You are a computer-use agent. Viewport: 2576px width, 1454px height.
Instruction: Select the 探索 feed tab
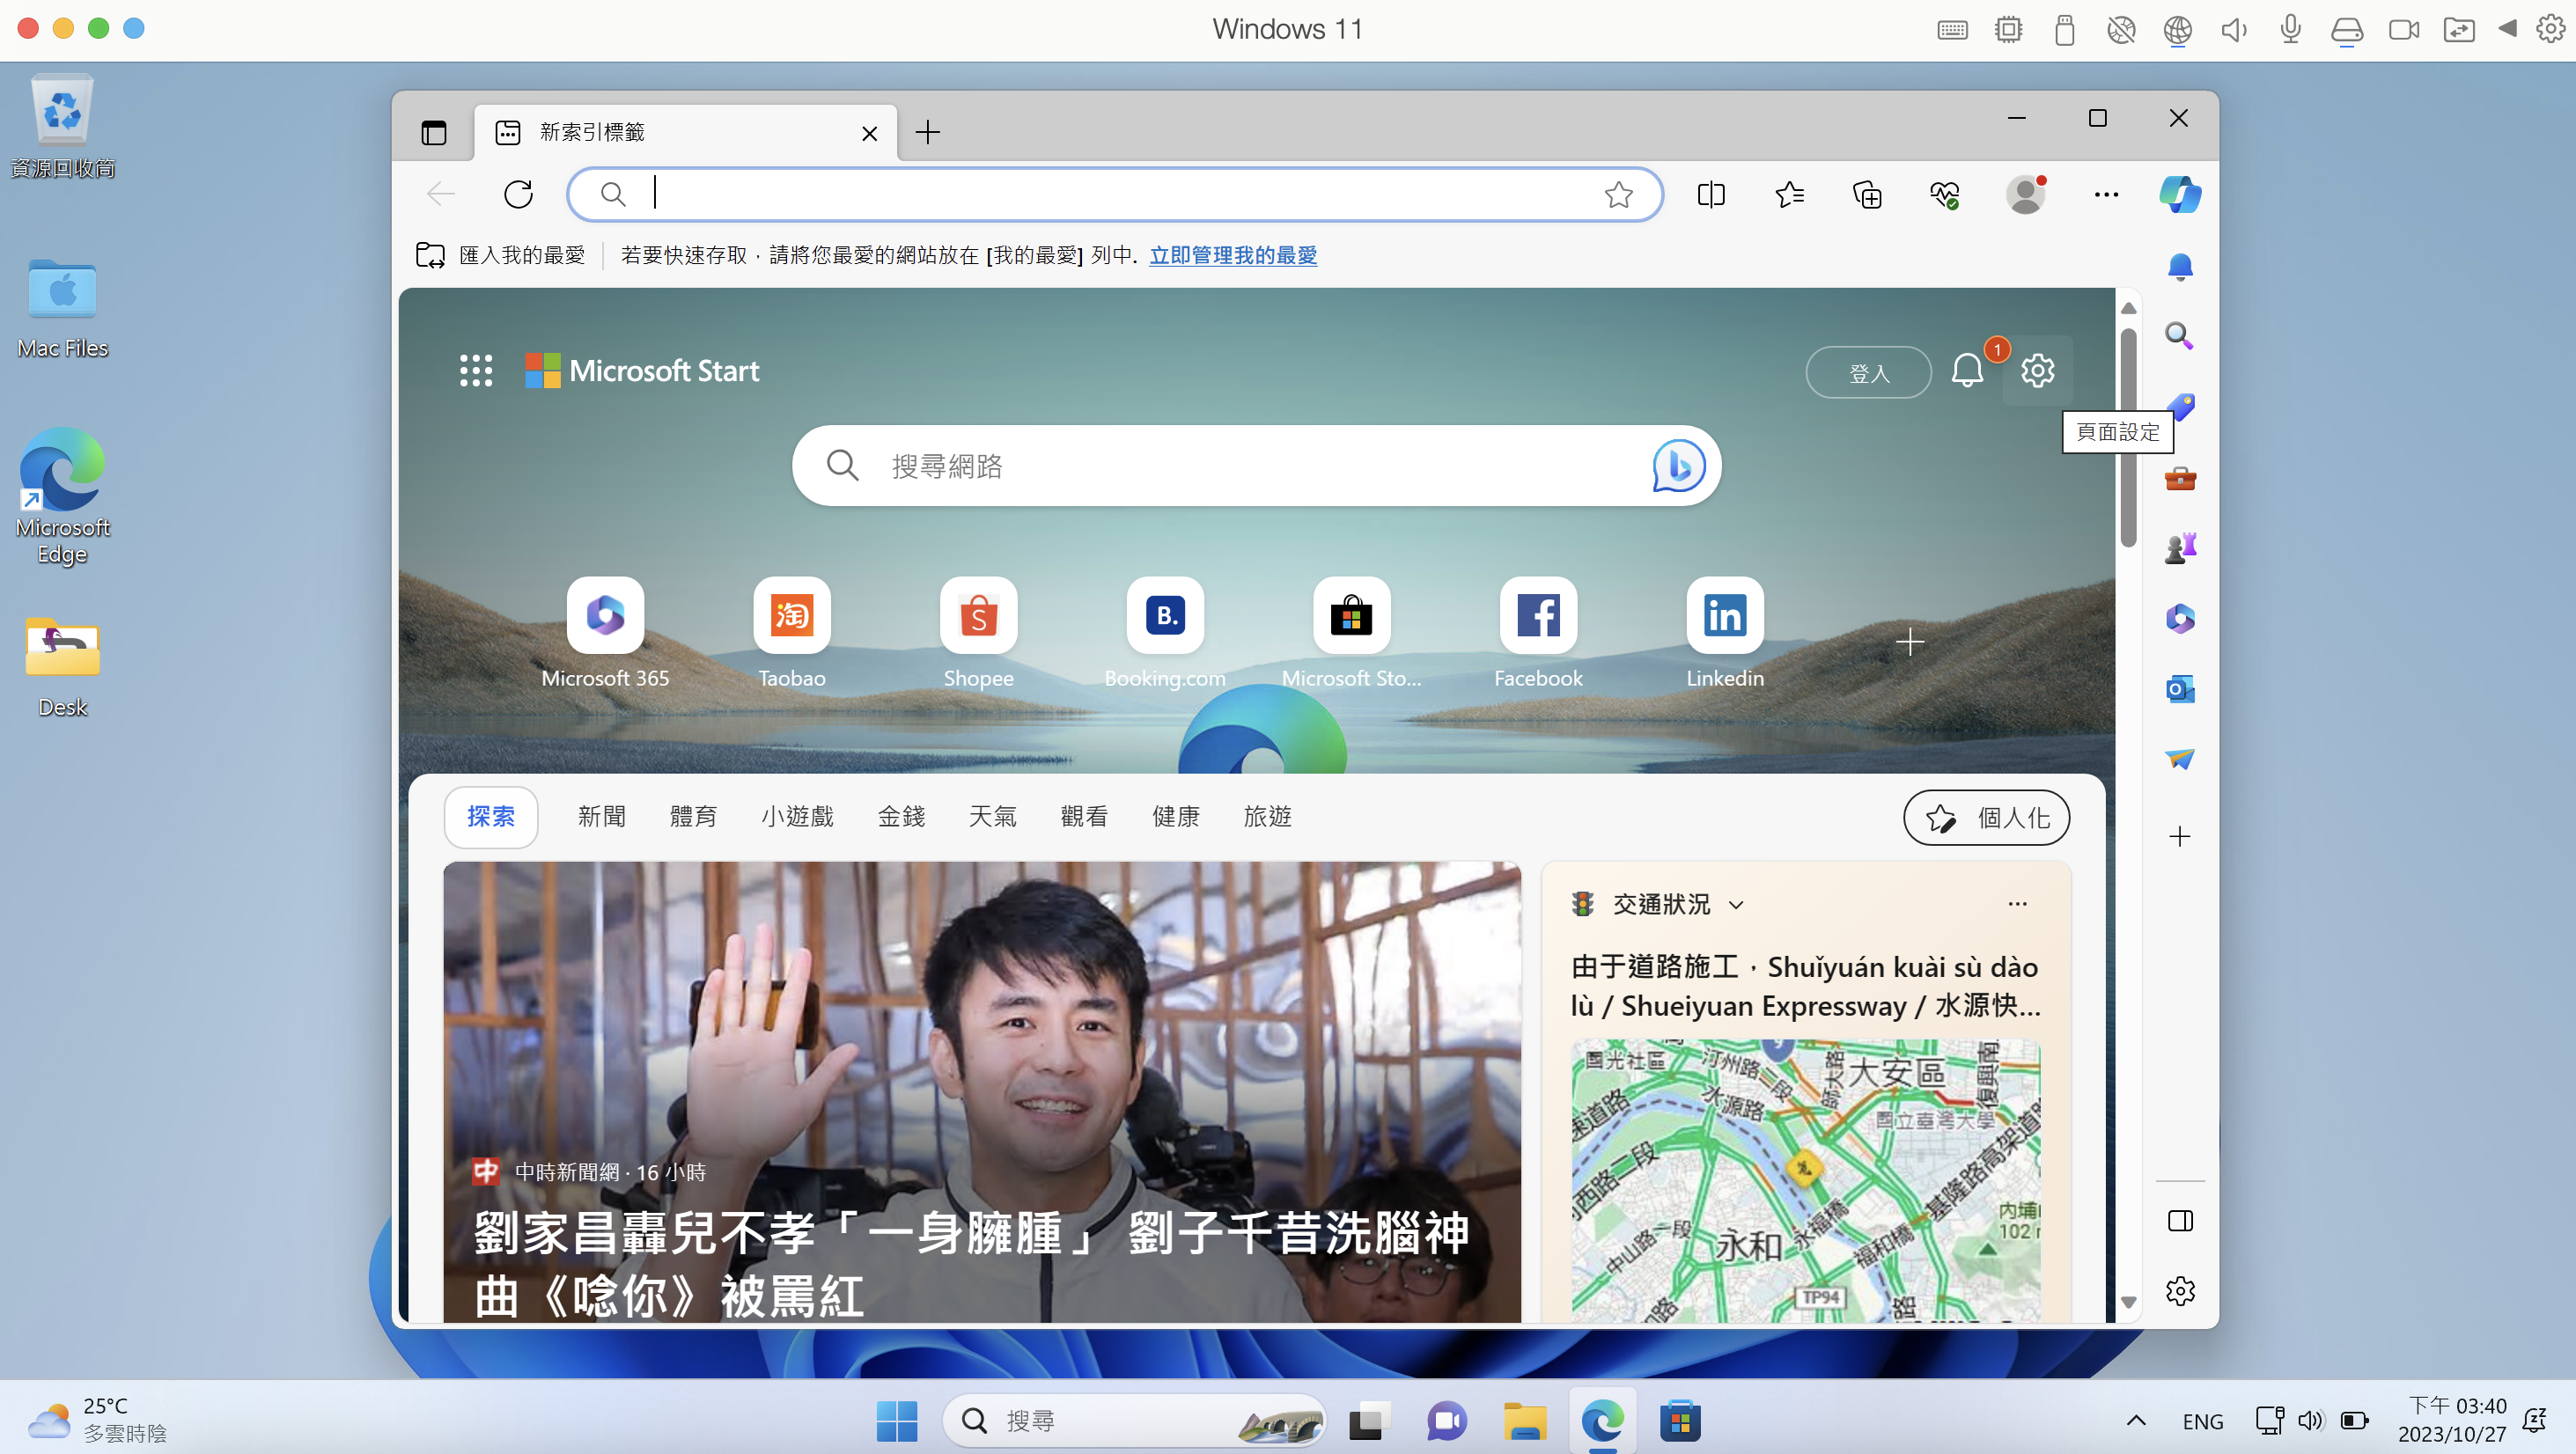pos(491,817)
